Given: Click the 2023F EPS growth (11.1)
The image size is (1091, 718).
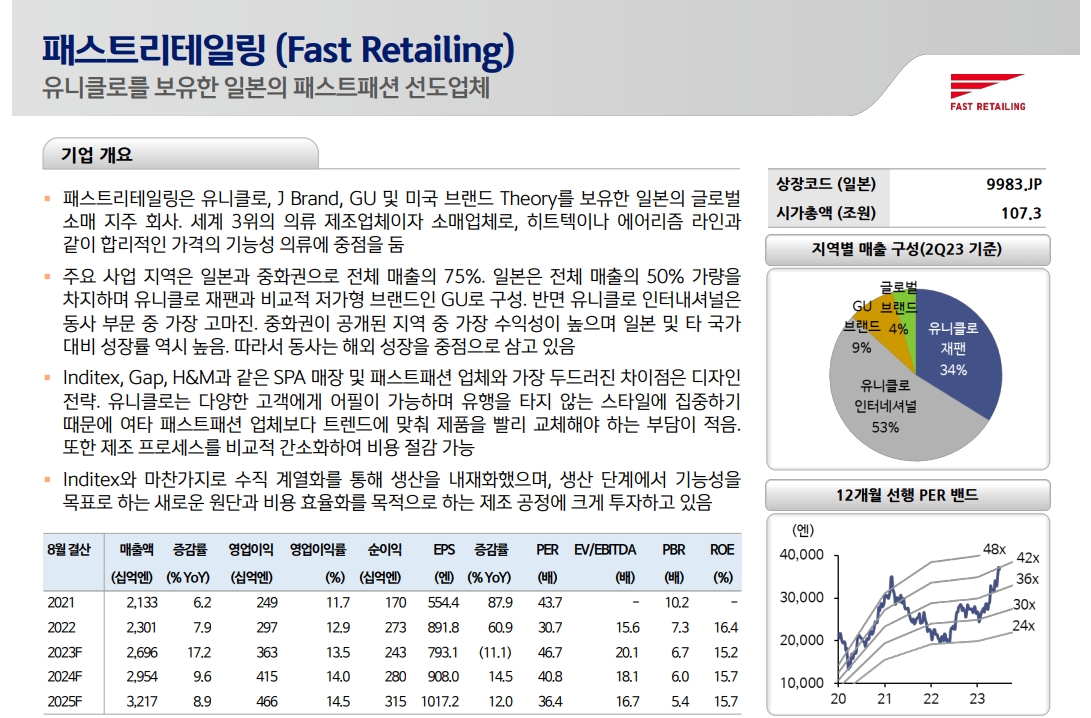Looking at the screenshot, I should (495, 653).
